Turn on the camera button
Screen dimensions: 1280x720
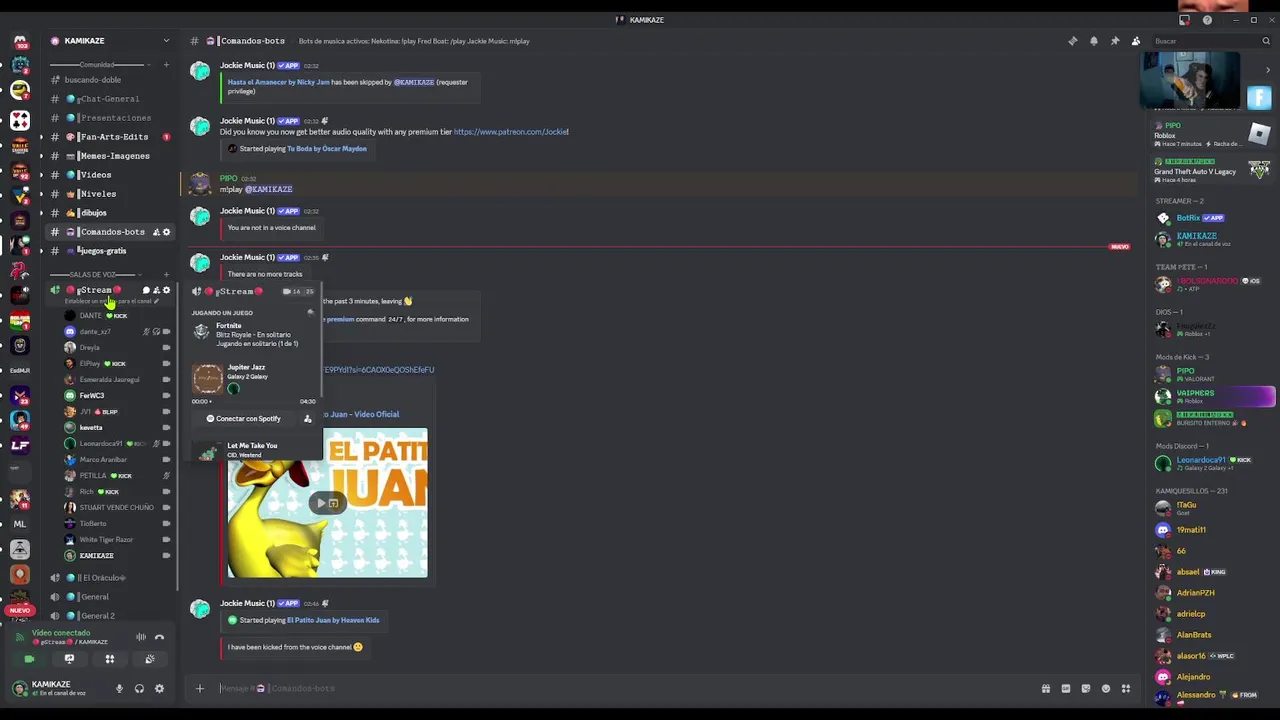29,659
